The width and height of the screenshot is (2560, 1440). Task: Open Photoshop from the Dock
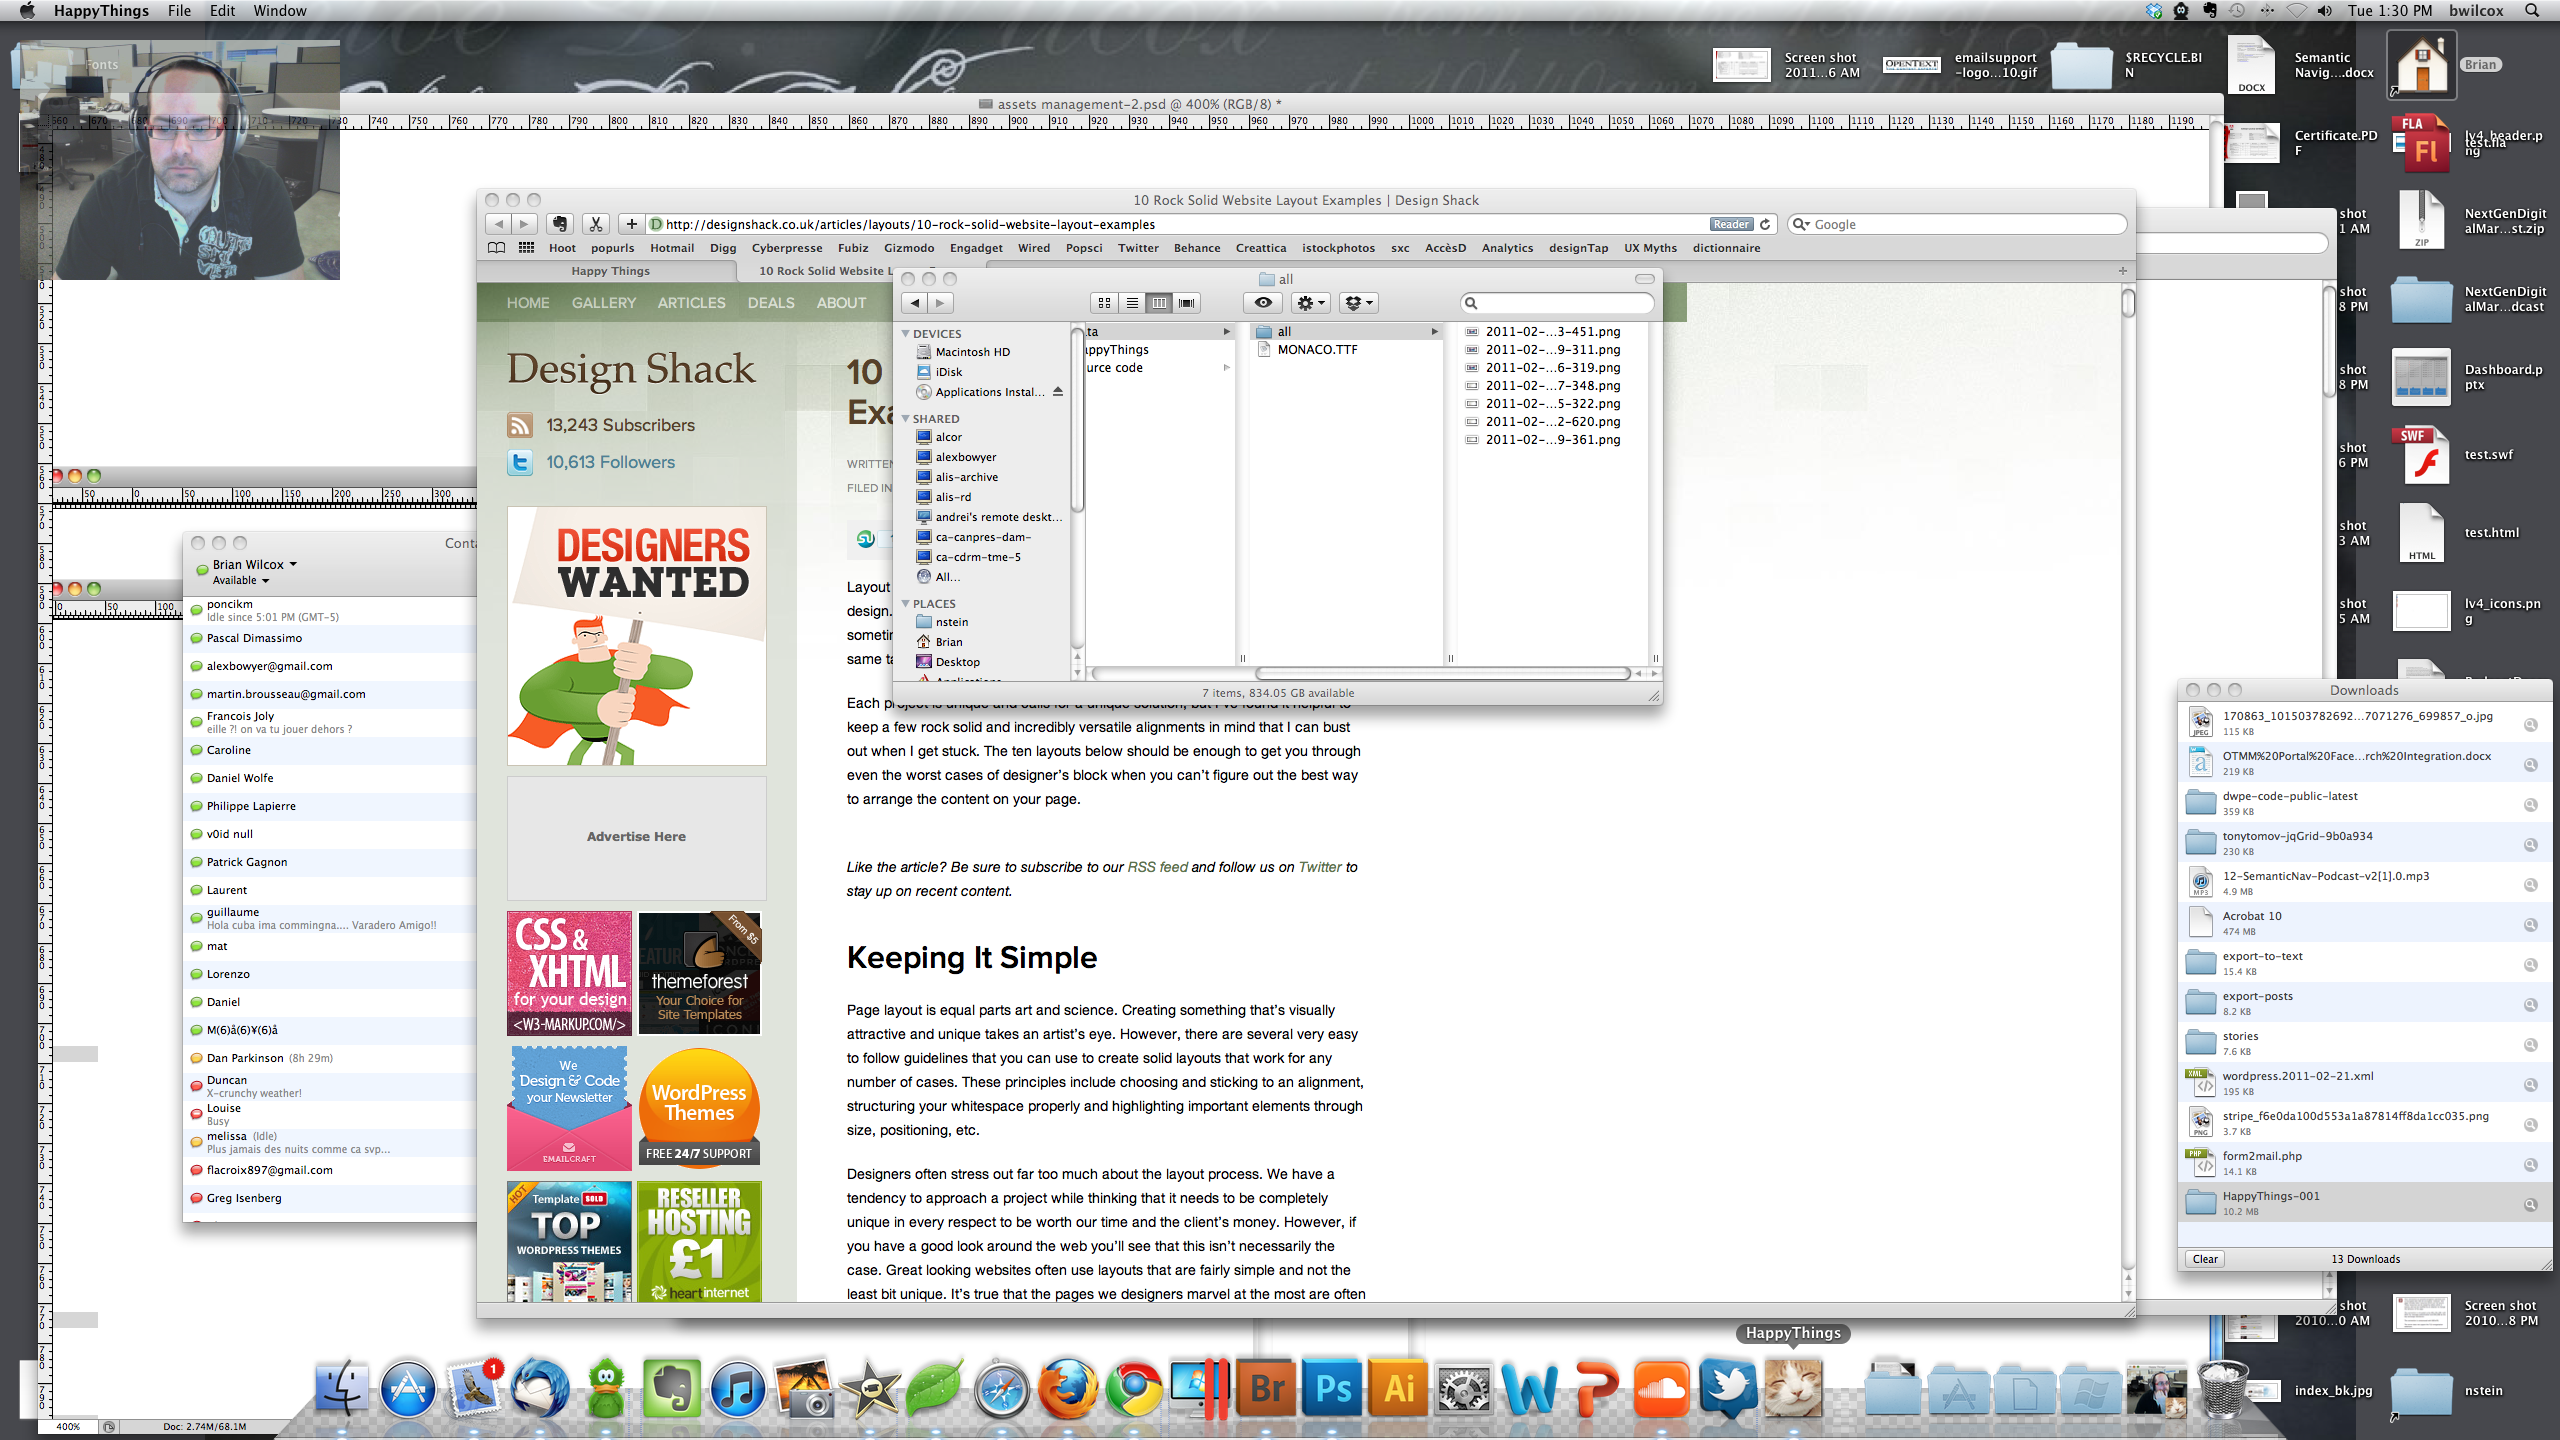1333,1389
